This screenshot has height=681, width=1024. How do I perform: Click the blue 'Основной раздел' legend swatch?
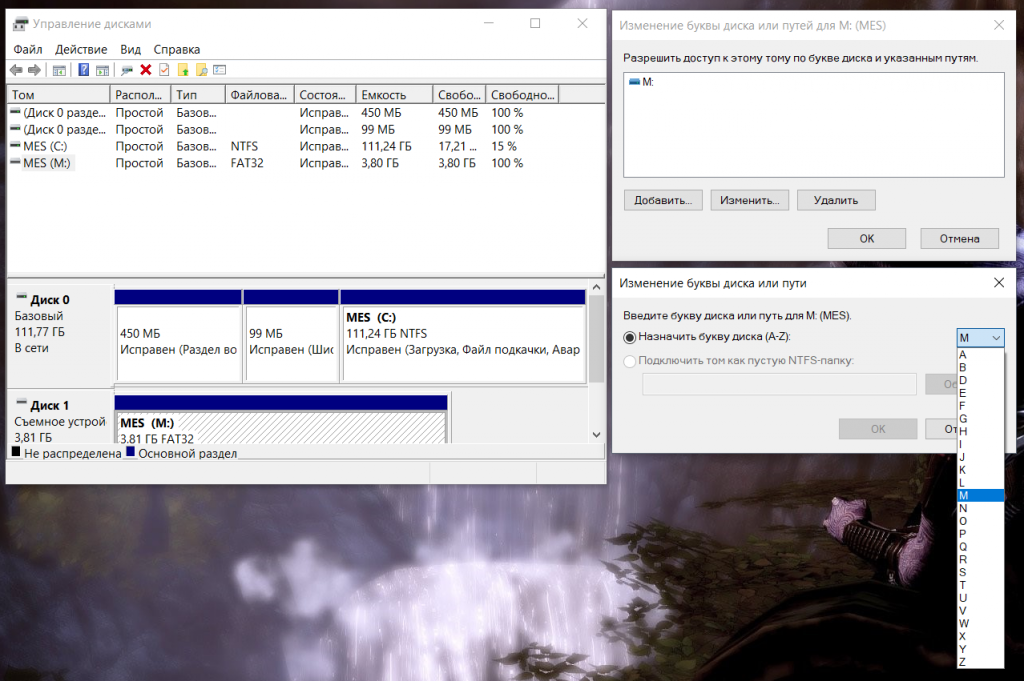130,451
